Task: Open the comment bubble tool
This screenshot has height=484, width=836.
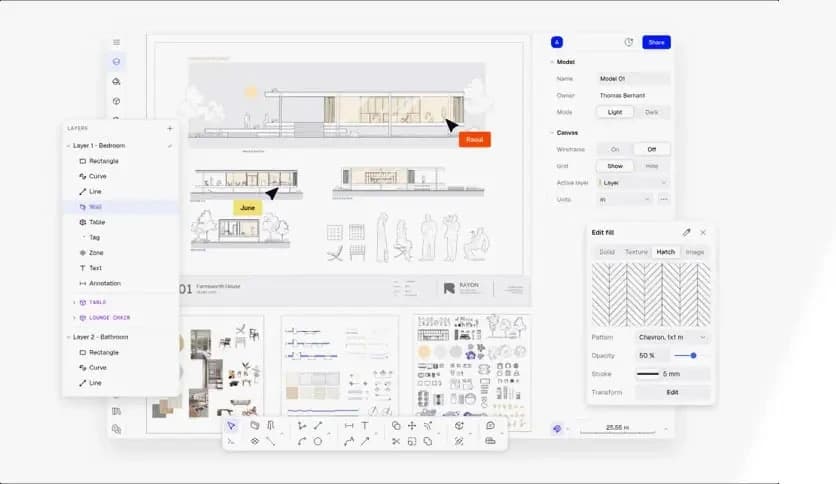Action: pyautogui.click(x=490, y=426)
